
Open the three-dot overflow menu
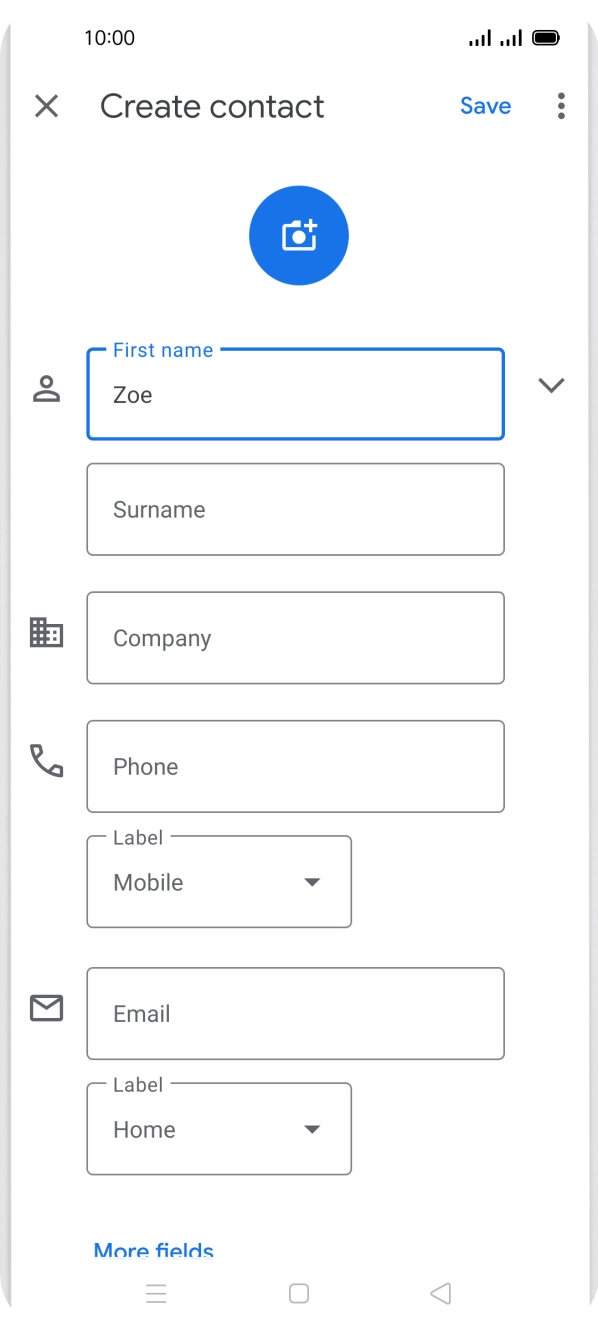(561, 106)
